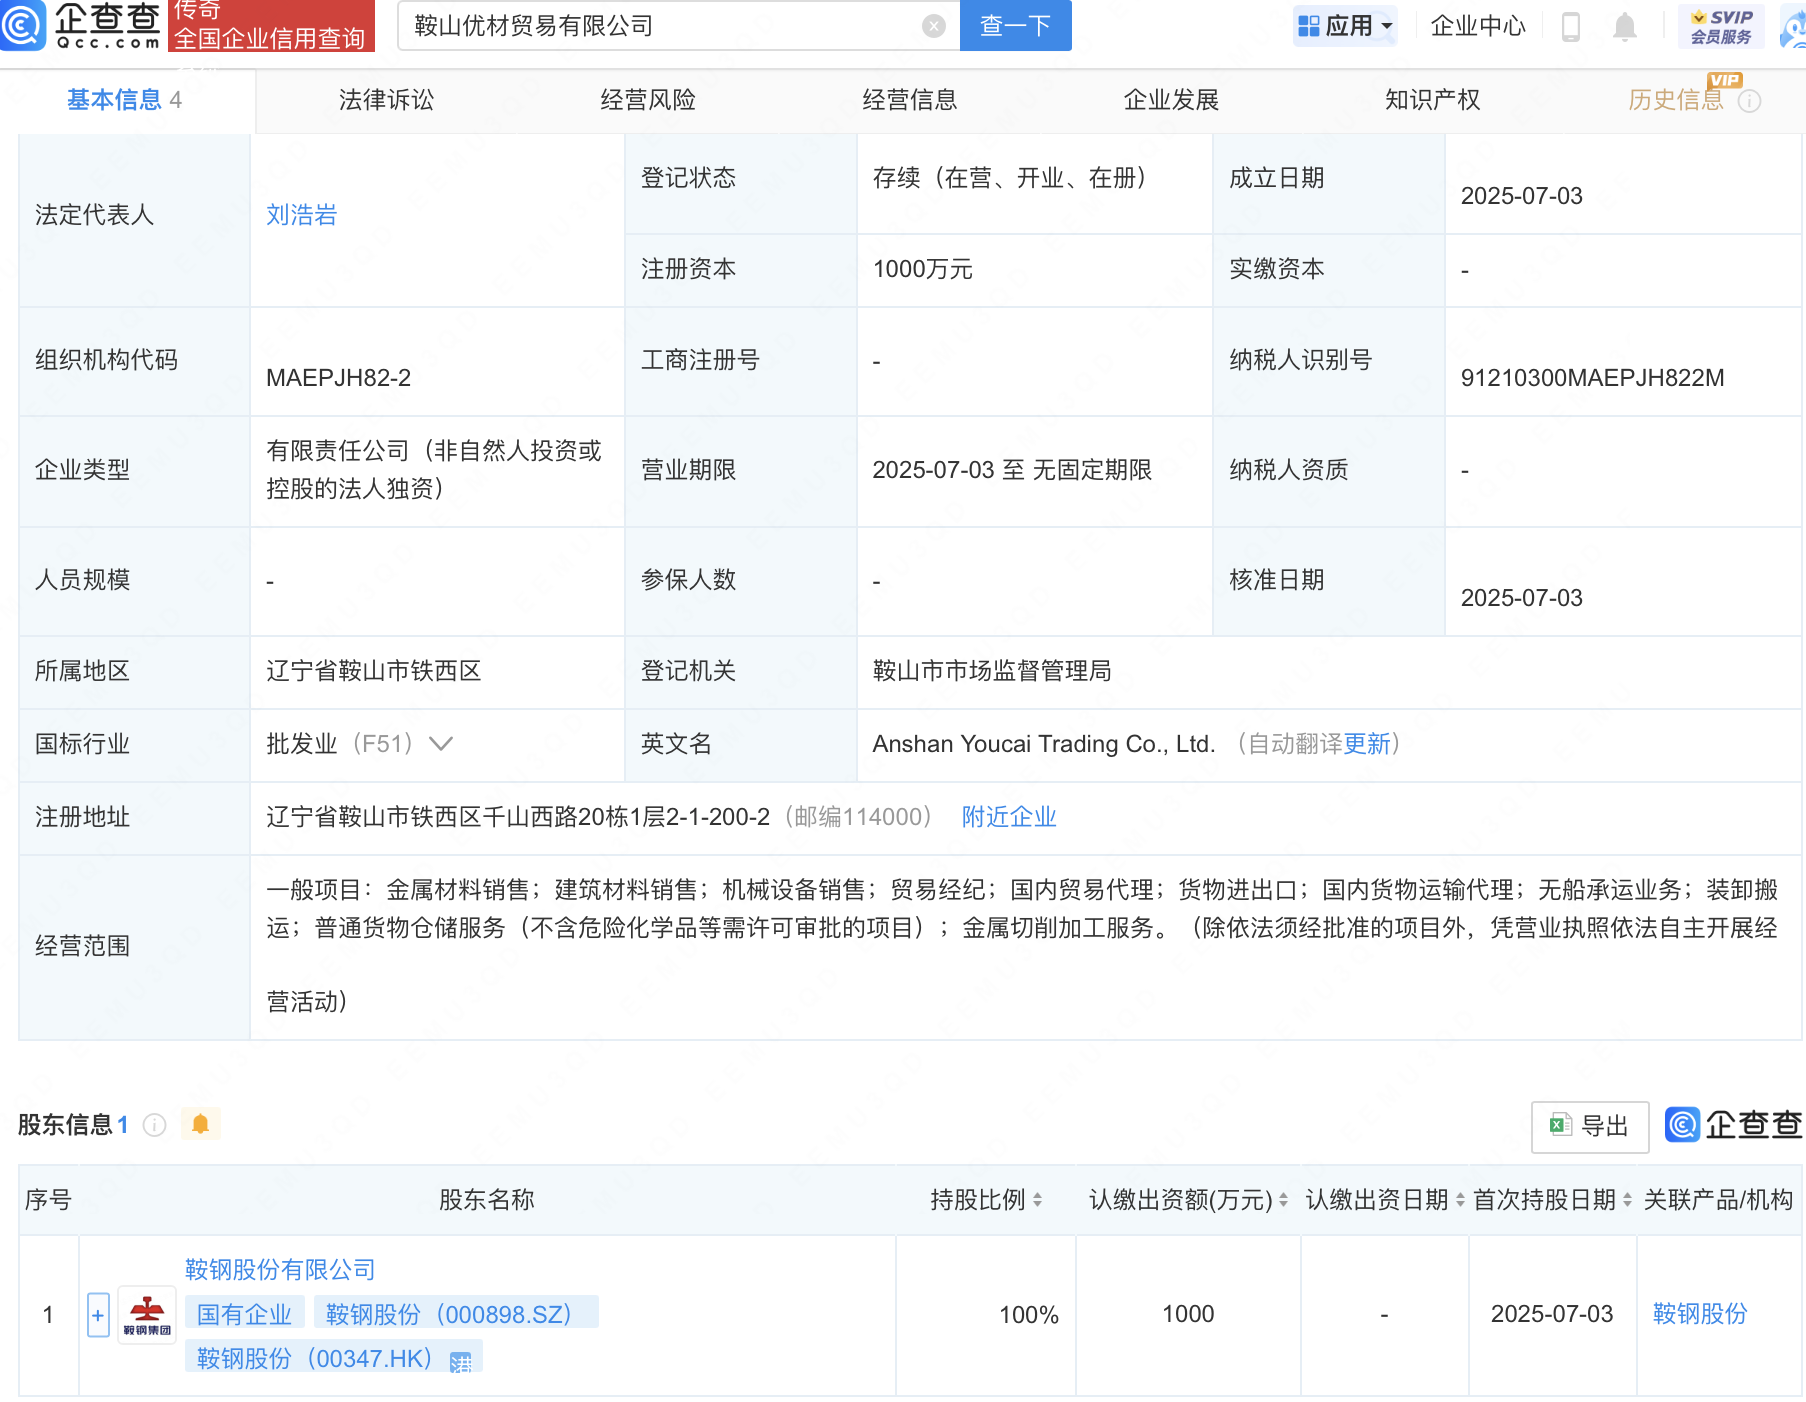
Task: Open legal representative 刘浩岩 link
Action: [301, 215]
